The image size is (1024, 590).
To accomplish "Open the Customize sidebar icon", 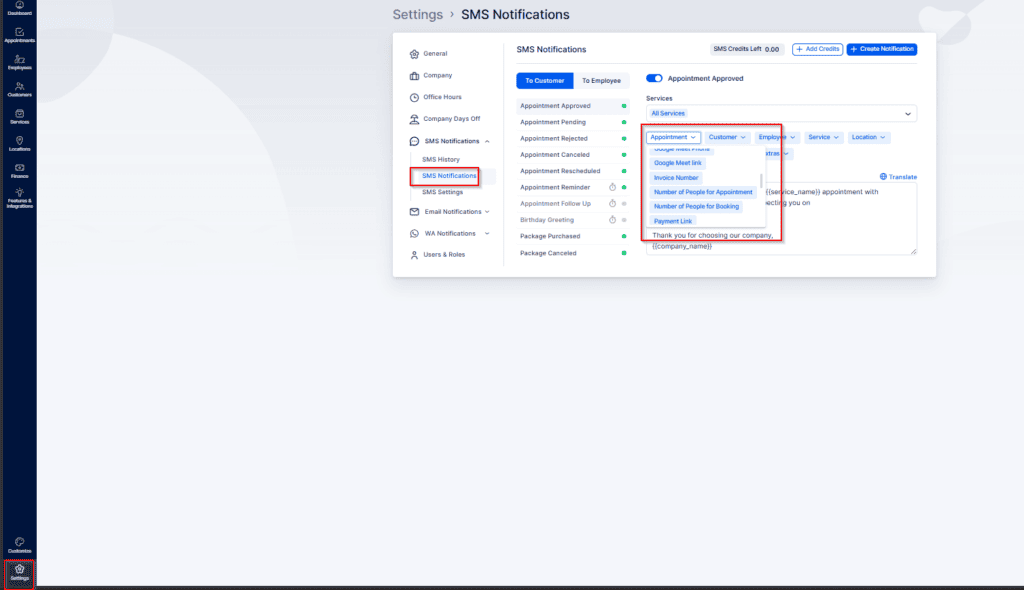I will pyautogui.click(x=19, y=545).
